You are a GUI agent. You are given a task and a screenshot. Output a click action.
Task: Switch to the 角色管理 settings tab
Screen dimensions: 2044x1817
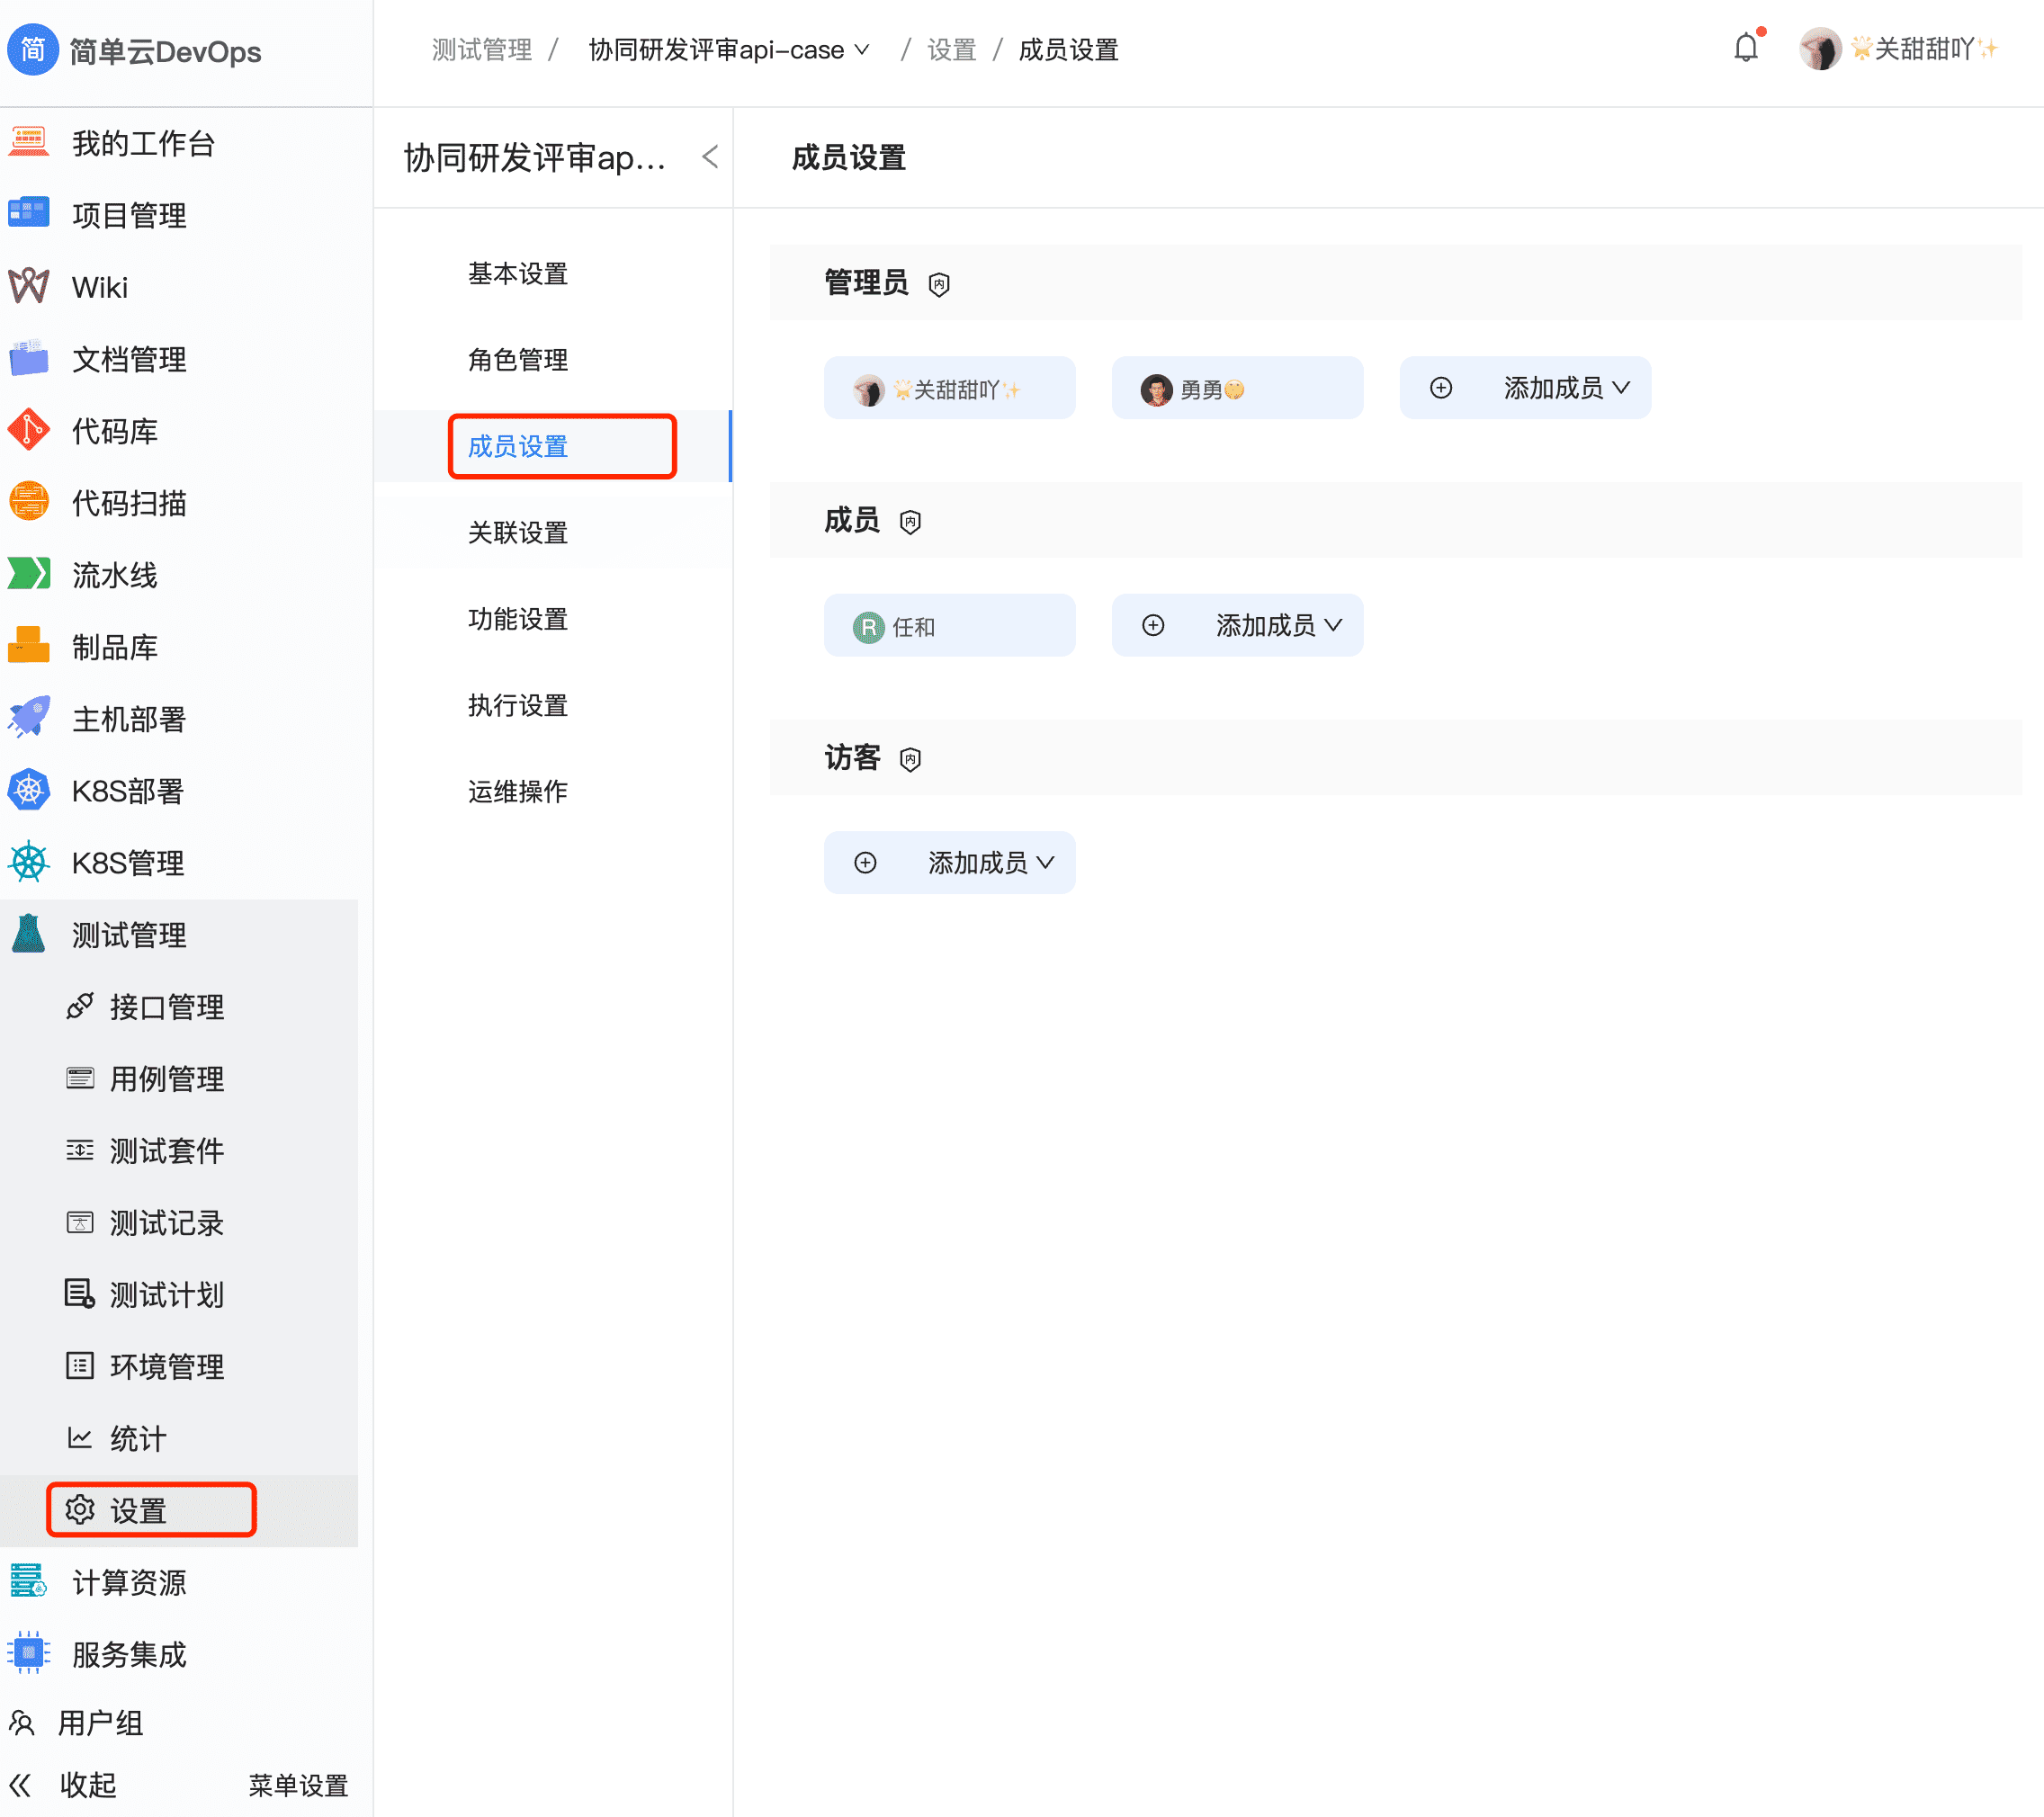(x=518, y=360)
